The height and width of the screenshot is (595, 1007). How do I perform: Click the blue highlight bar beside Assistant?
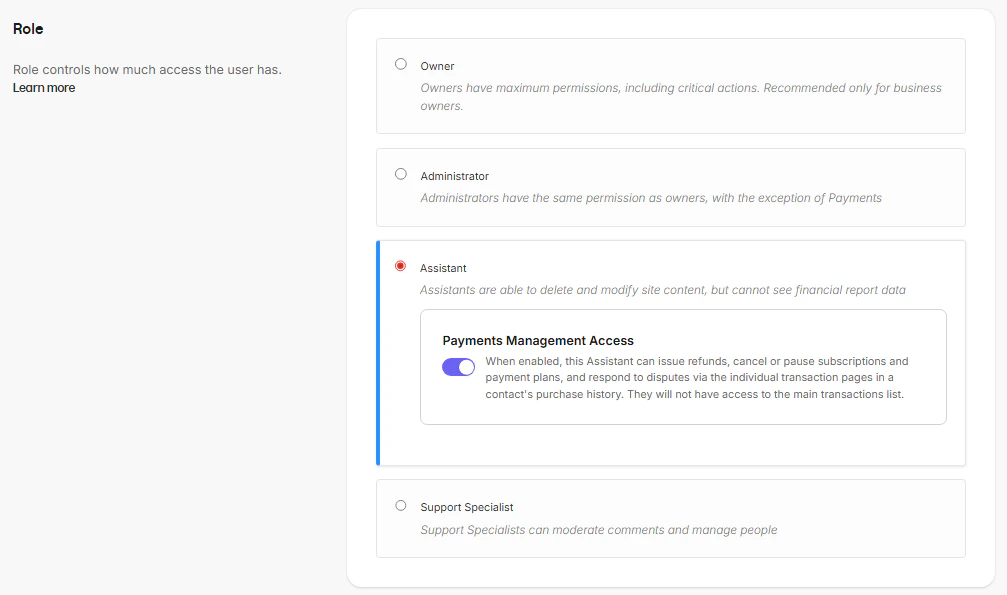(x=378, y=352)
